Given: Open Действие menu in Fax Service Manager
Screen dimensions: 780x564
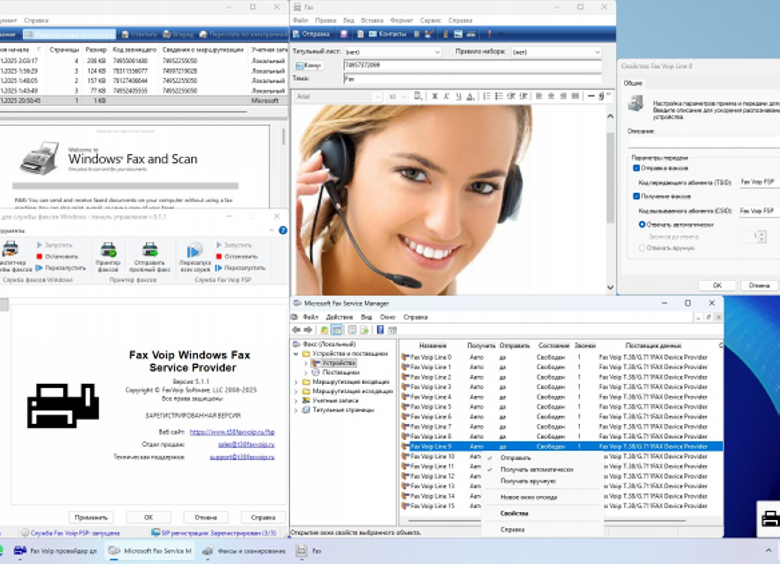Looking at the screenshot, I should (339, 317).
